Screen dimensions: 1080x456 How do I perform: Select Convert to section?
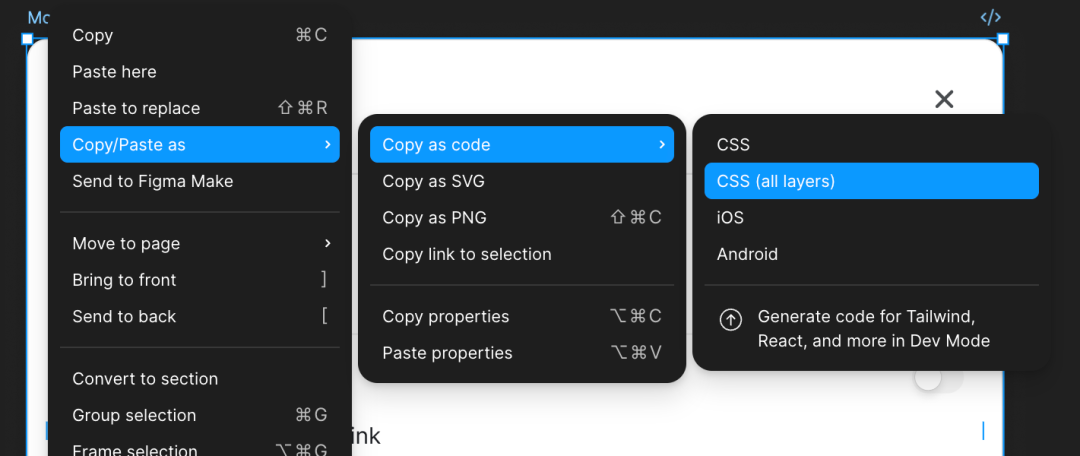coord(145,379)
